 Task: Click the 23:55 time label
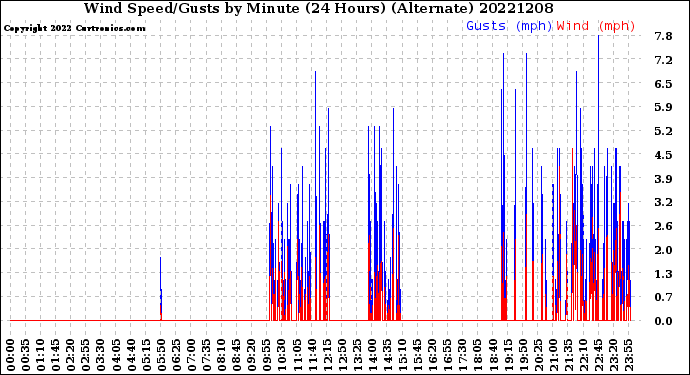(x=628, y=355)
